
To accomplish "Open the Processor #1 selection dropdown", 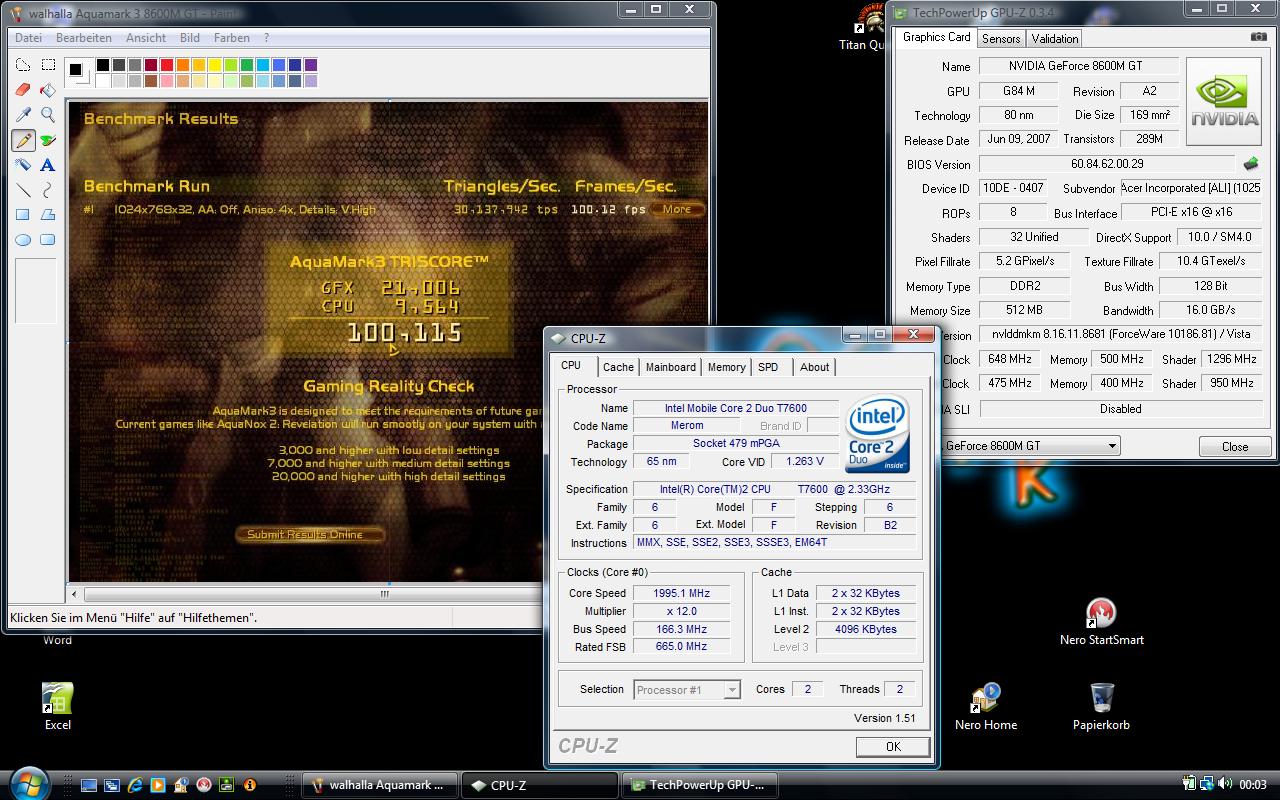I will point(687,689).
